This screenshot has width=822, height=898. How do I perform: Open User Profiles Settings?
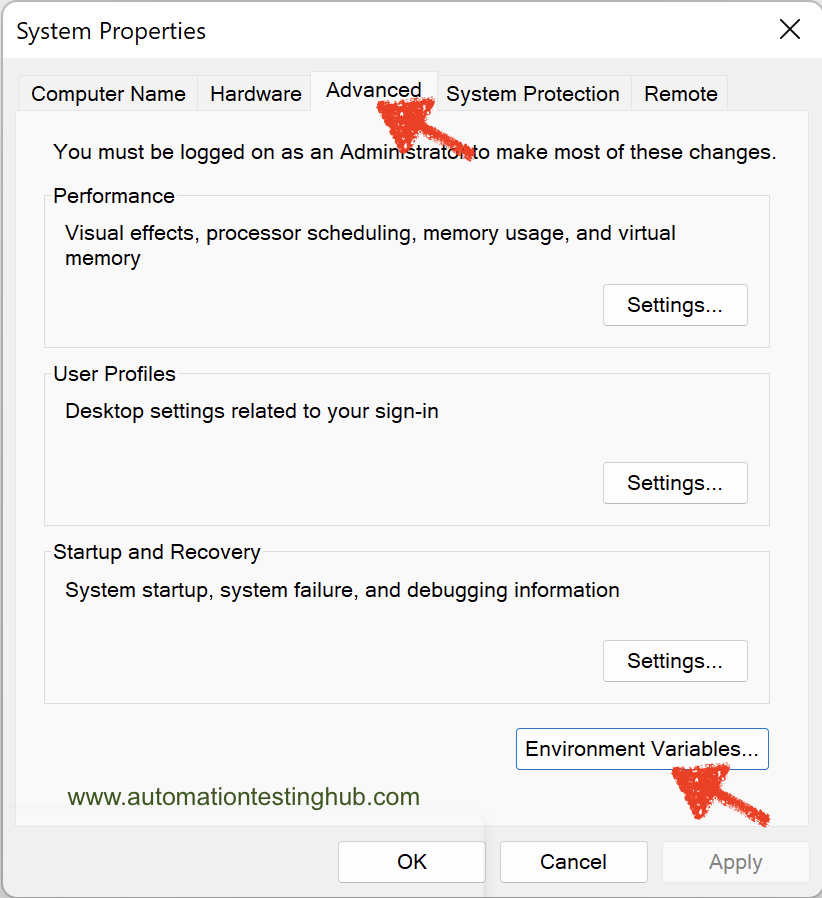(x=675, y=483)
